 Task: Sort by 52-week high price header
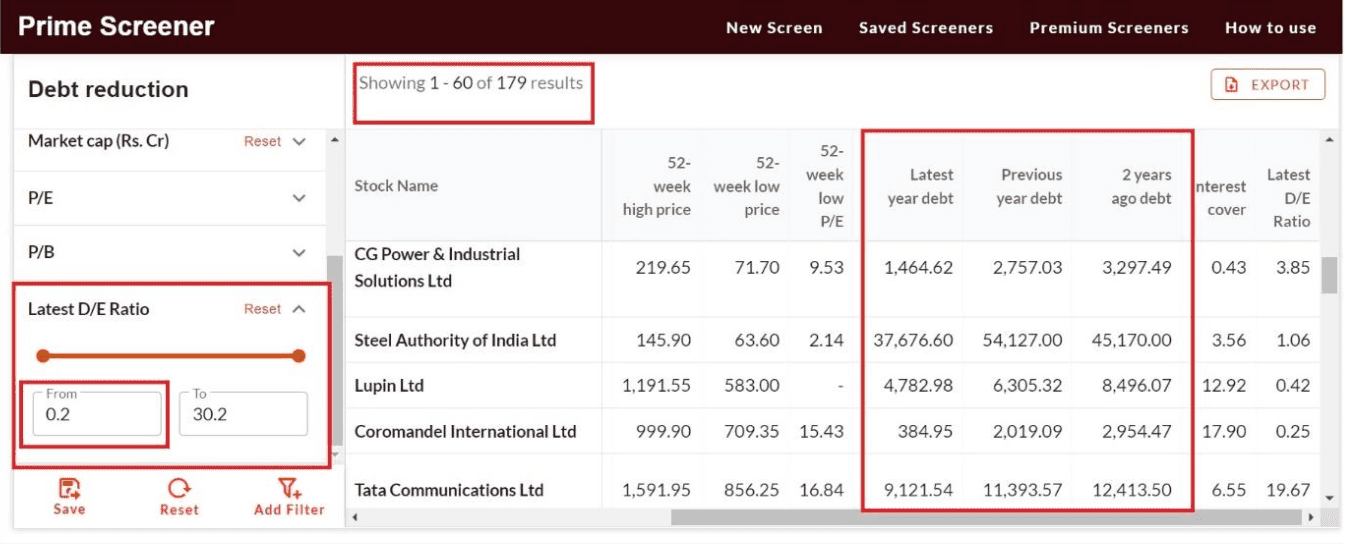[656, 186]
